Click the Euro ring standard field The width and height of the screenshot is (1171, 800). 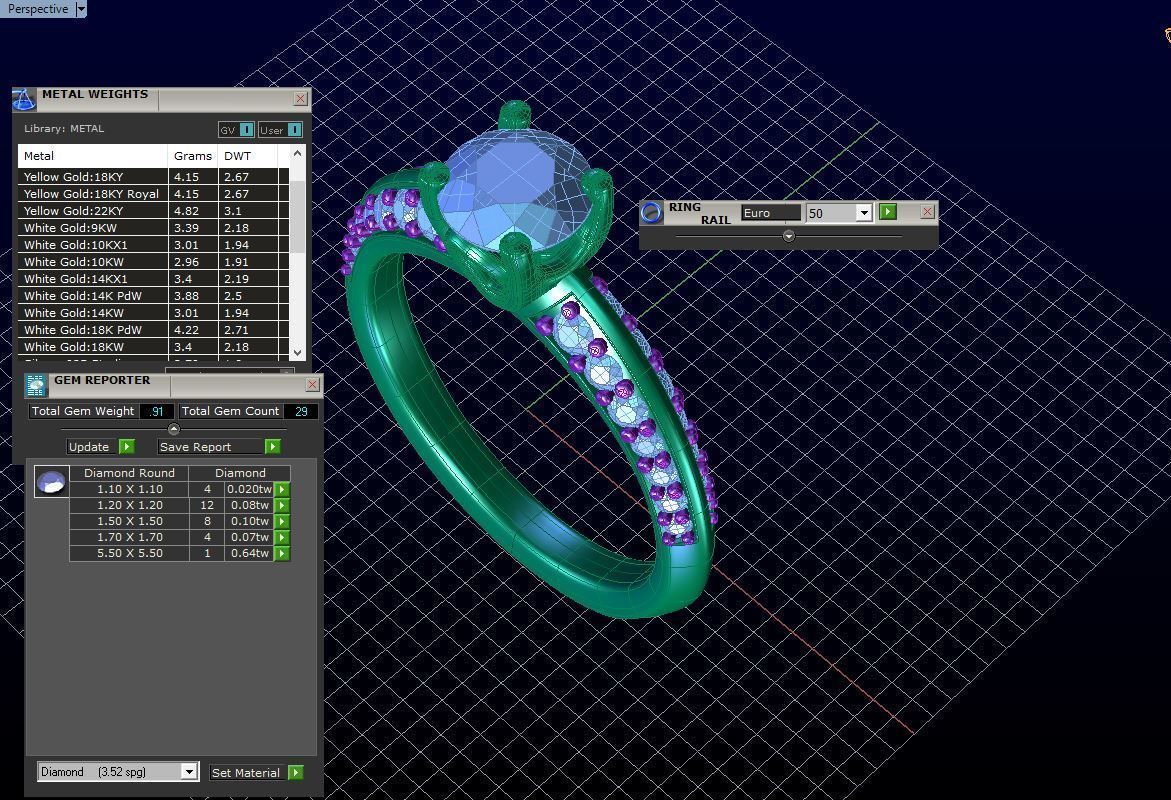771,213
